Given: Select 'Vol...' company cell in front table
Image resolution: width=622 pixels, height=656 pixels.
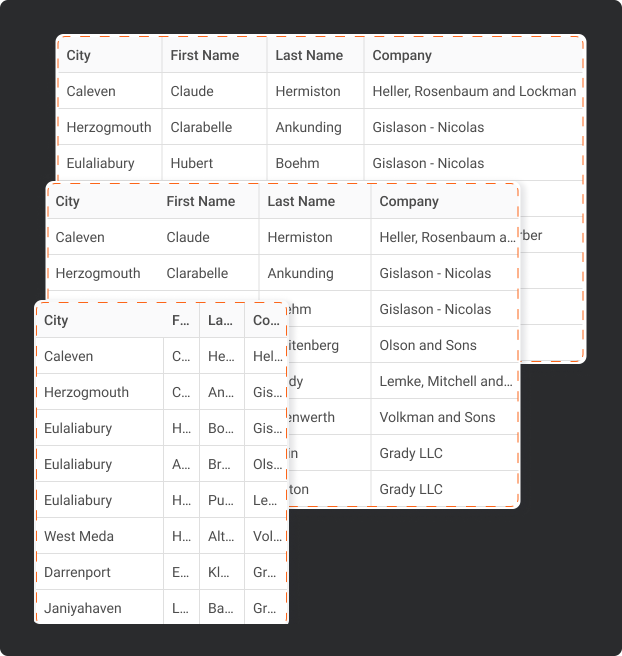Looking at the screenshot, I should (x=268, y=536).
